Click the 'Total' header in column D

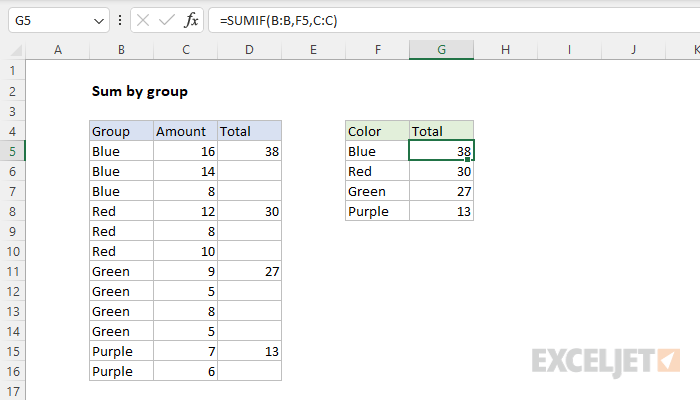250,131
